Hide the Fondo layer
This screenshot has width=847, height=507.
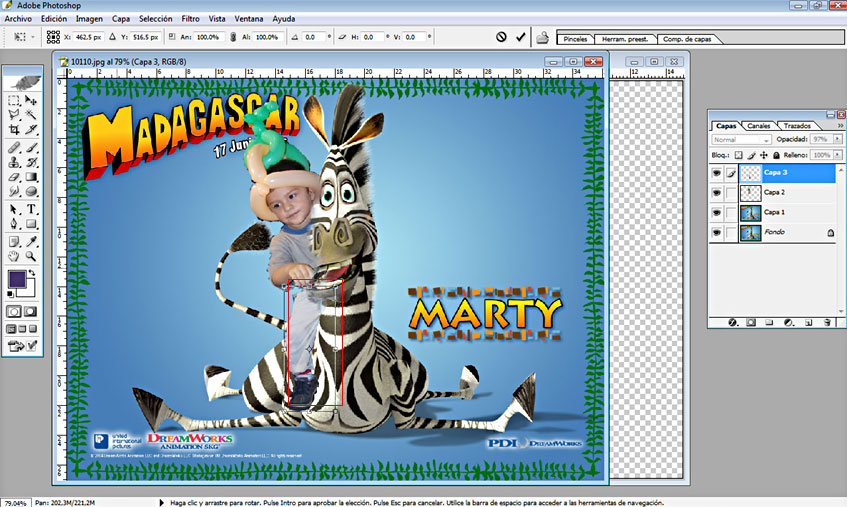point(716,232)
